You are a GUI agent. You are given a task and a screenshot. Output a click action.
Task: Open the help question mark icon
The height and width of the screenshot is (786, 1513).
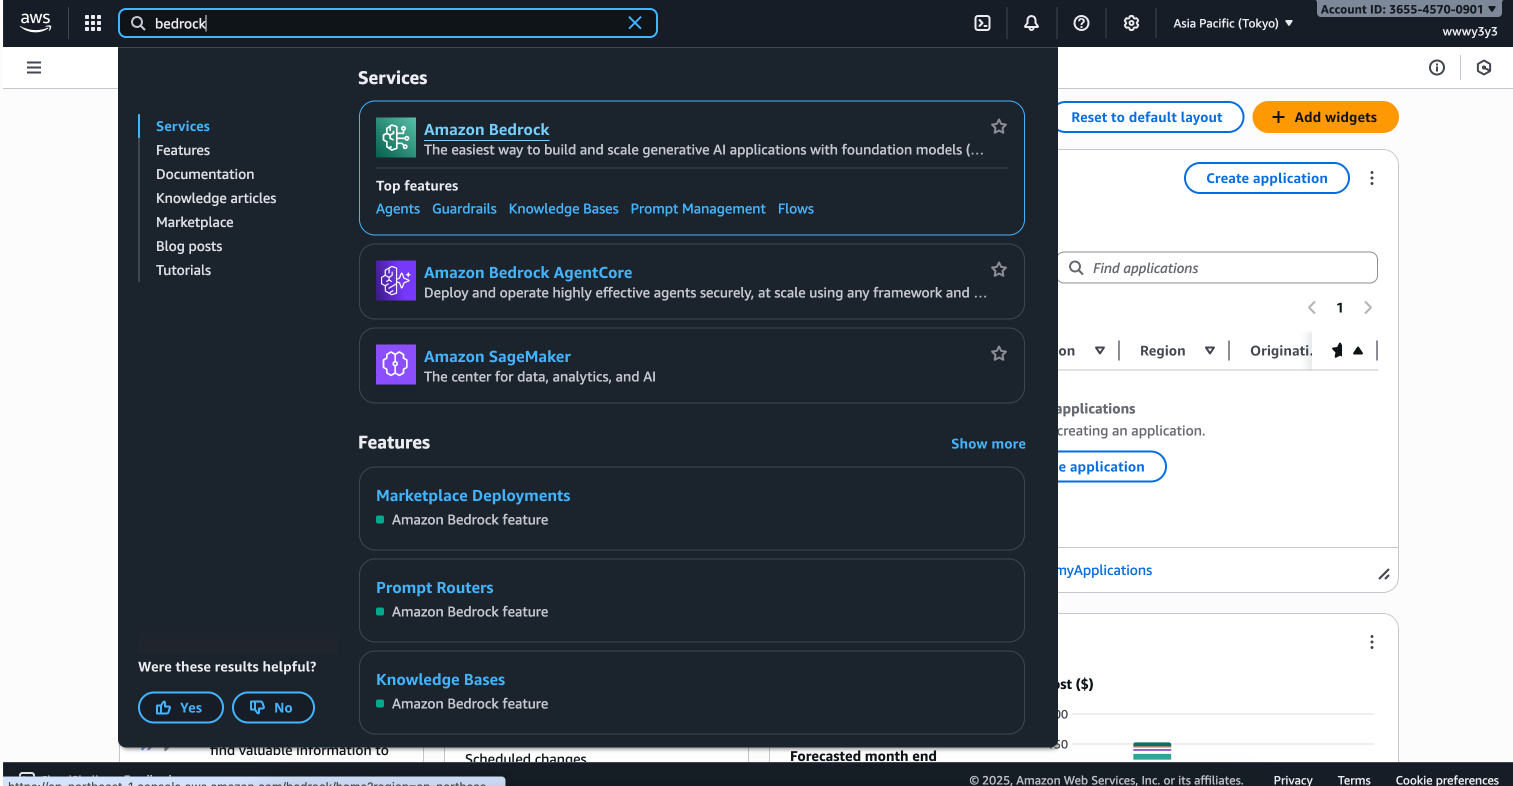pyautogui.click(x=1081, y=22)
